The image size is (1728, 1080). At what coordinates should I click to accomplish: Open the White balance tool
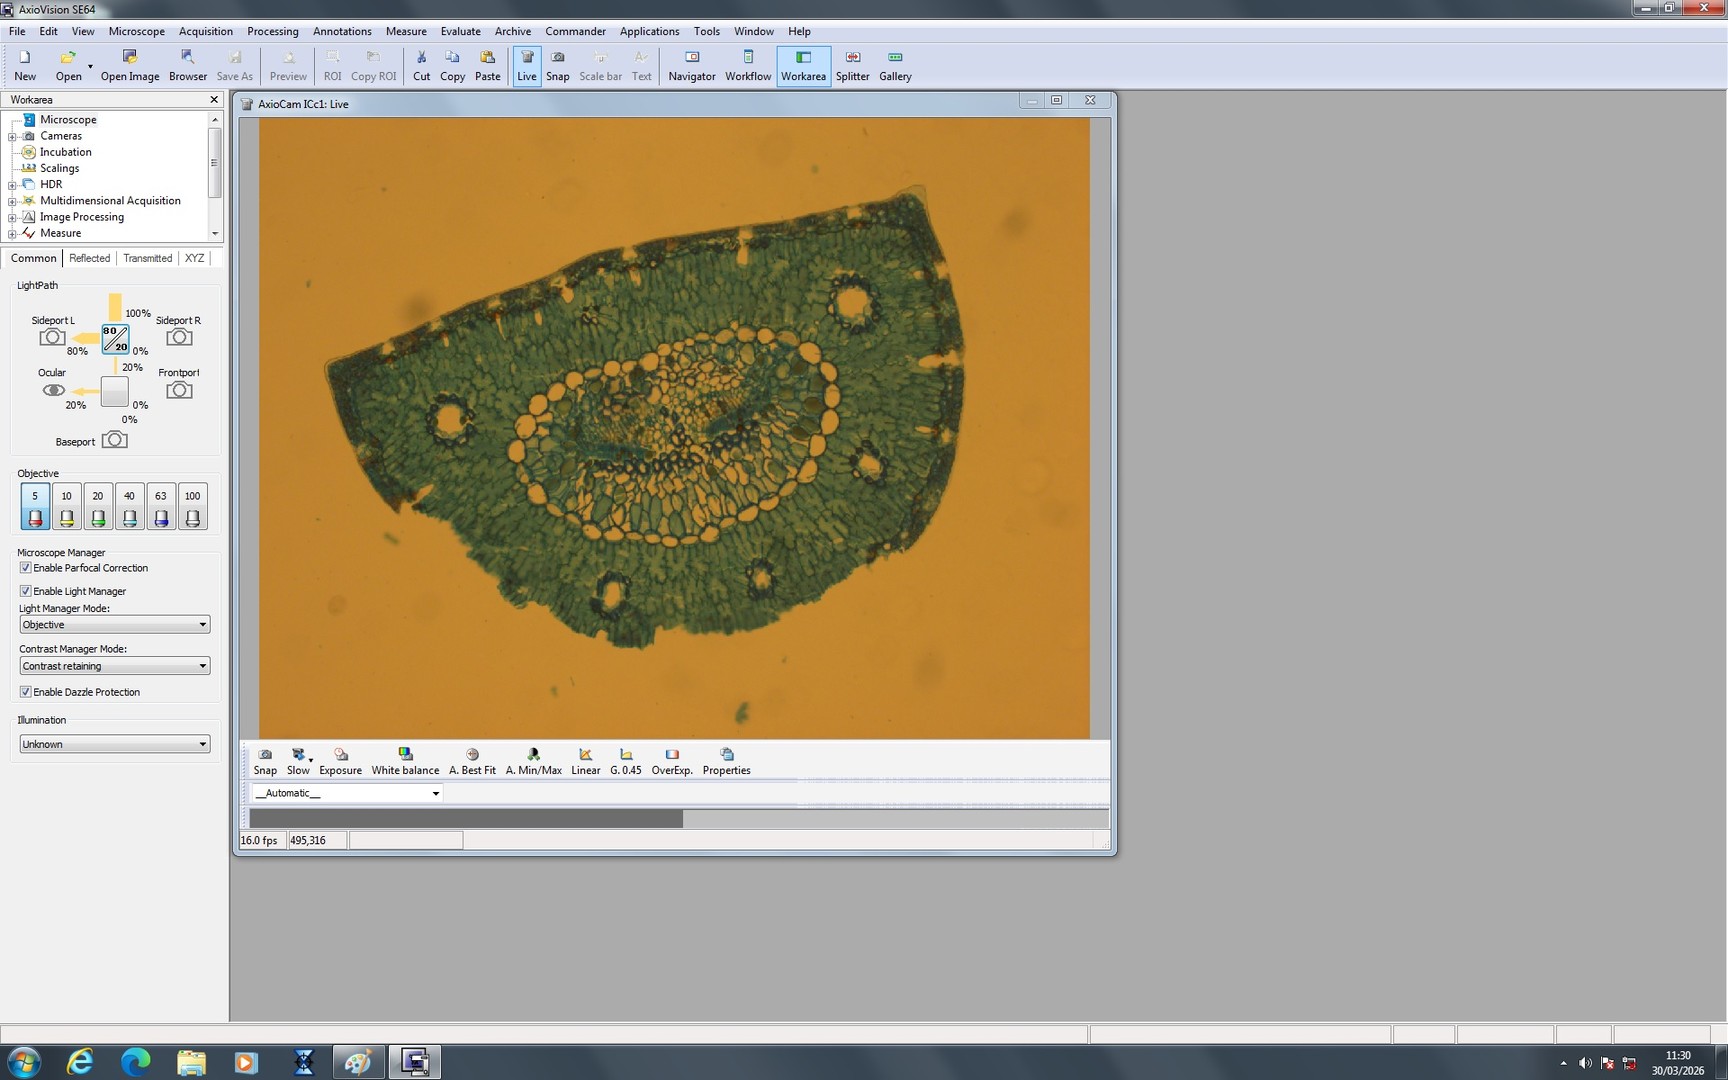point(405,760)
